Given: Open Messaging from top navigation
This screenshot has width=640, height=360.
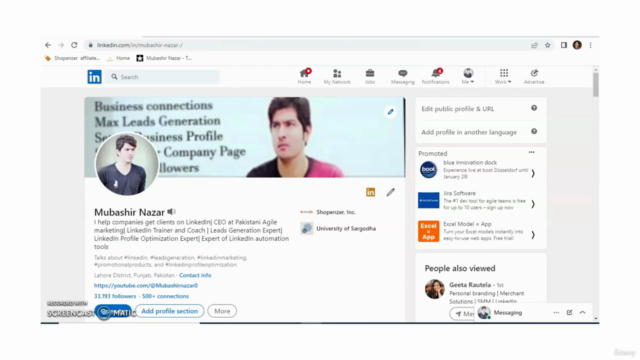Looking at the screenshot, I should [x=403, y=76].
